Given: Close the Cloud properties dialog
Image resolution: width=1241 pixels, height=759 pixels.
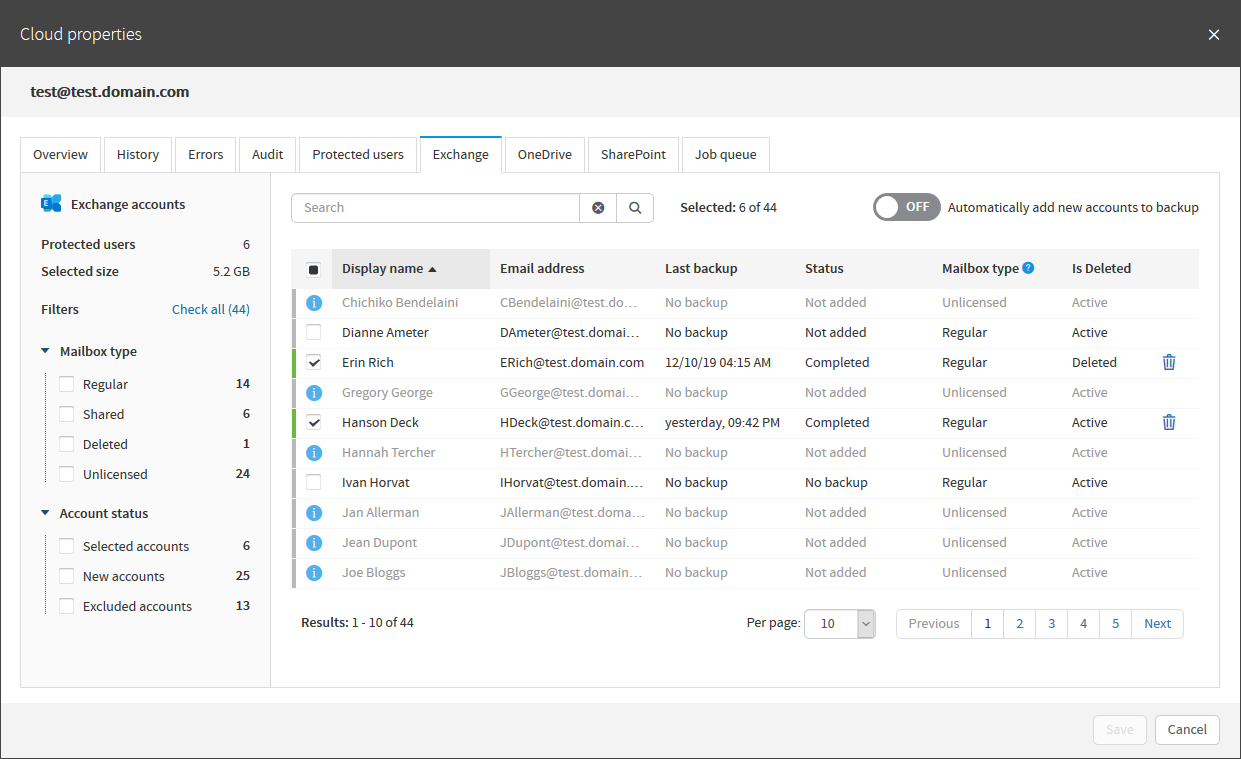Looking at the screenshot, I should (1214, 35).
